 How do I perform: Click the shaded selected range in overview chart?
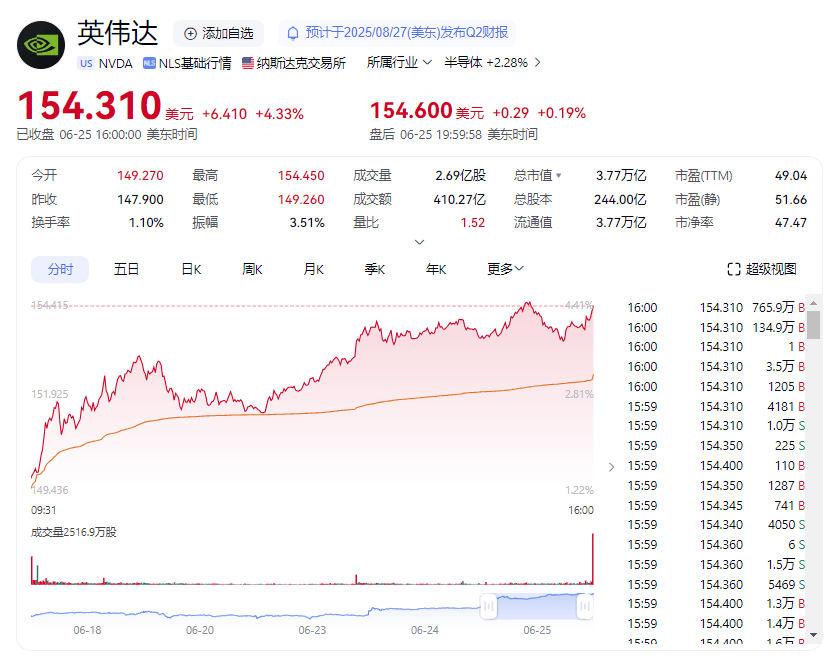point(537,606)
